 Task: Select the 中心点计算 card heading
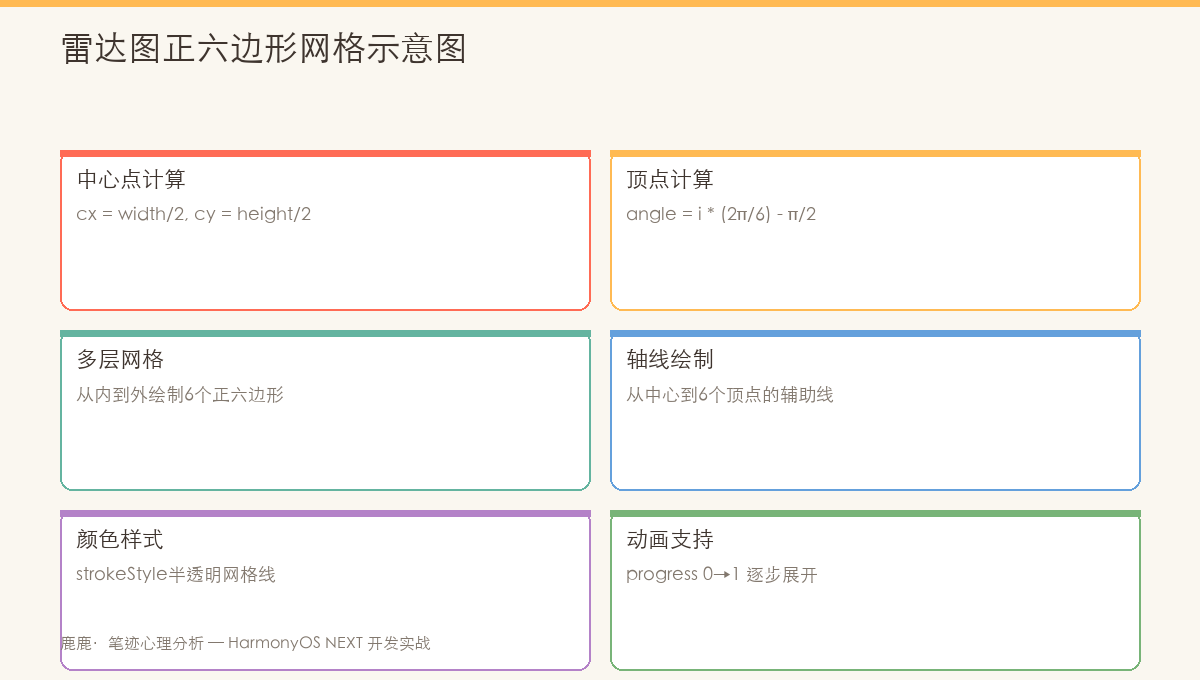(x=131, y=180)
